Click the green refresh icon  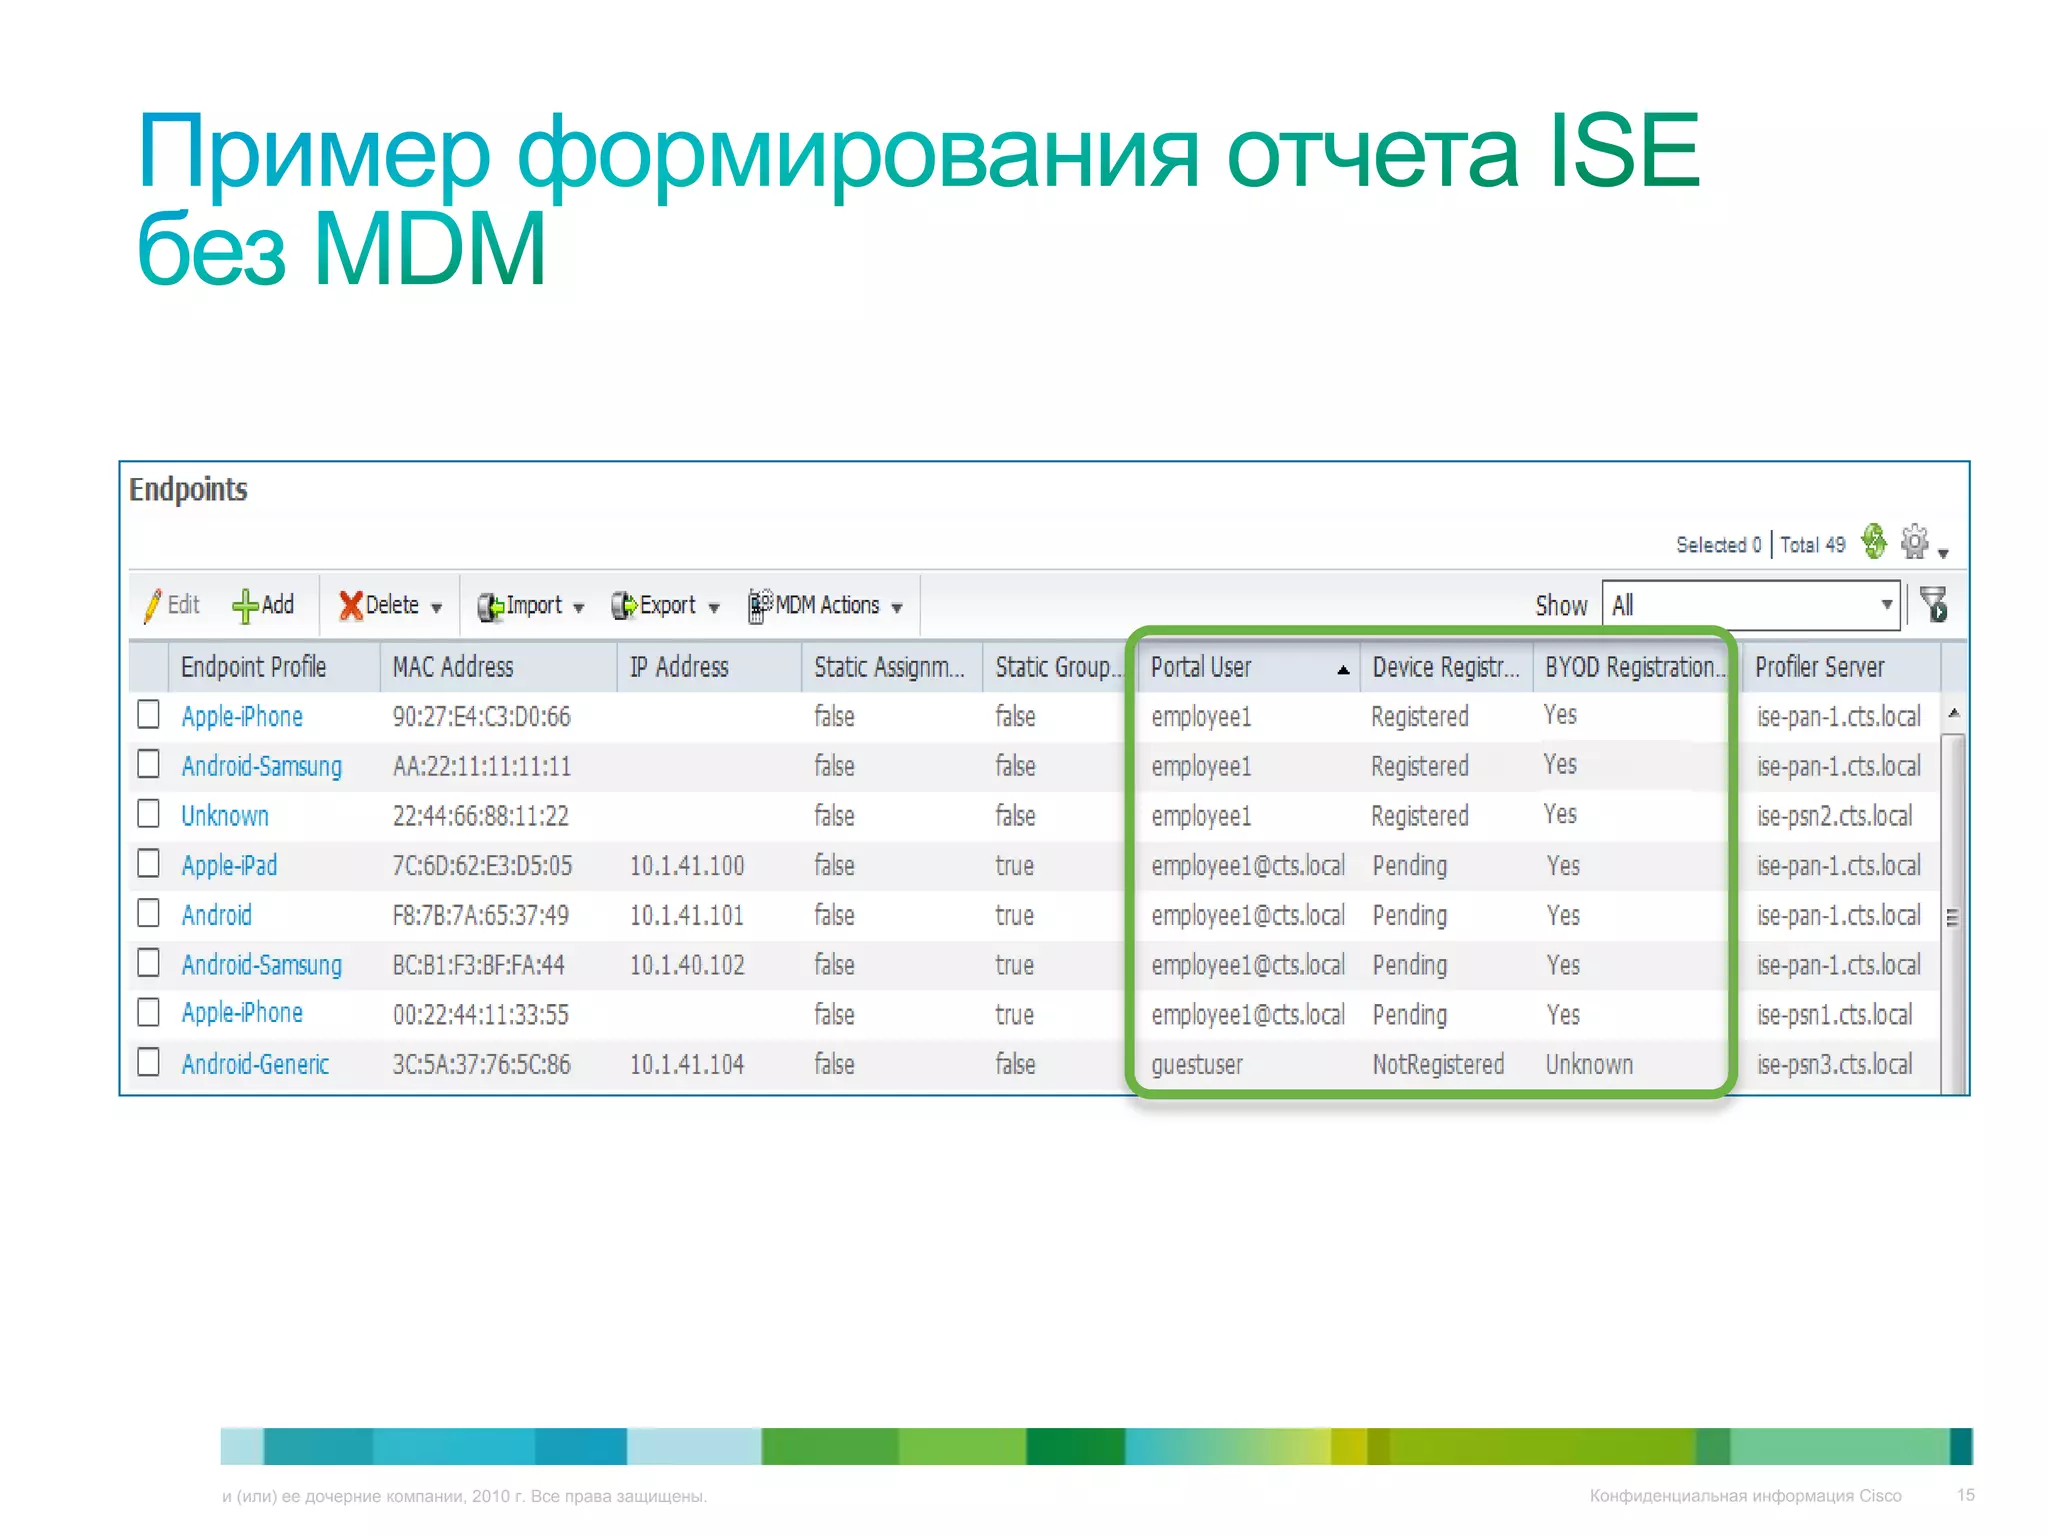[1874, 542]
